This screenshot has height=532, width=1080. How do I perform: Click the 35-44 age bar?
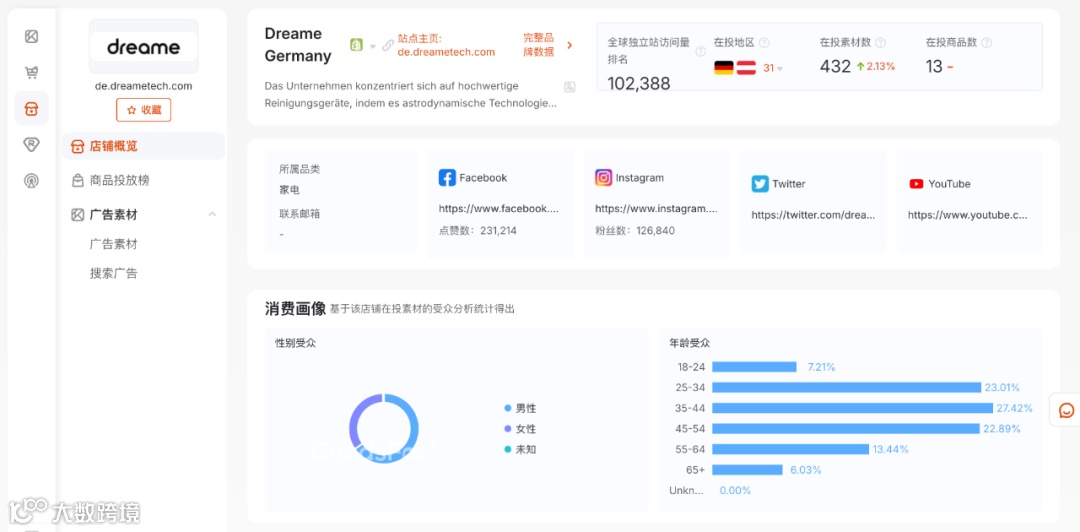point(853,408)
